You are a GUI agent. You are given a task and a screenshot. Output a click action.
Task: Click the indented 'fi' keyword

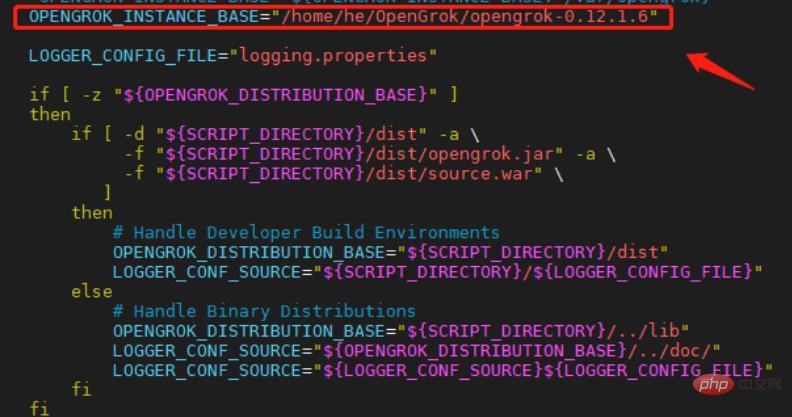[81, 389]
